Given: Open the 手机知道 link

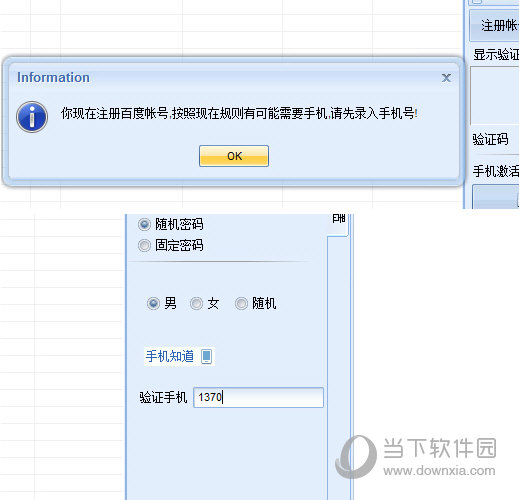Looking at the screenshot, I should 170,356.
